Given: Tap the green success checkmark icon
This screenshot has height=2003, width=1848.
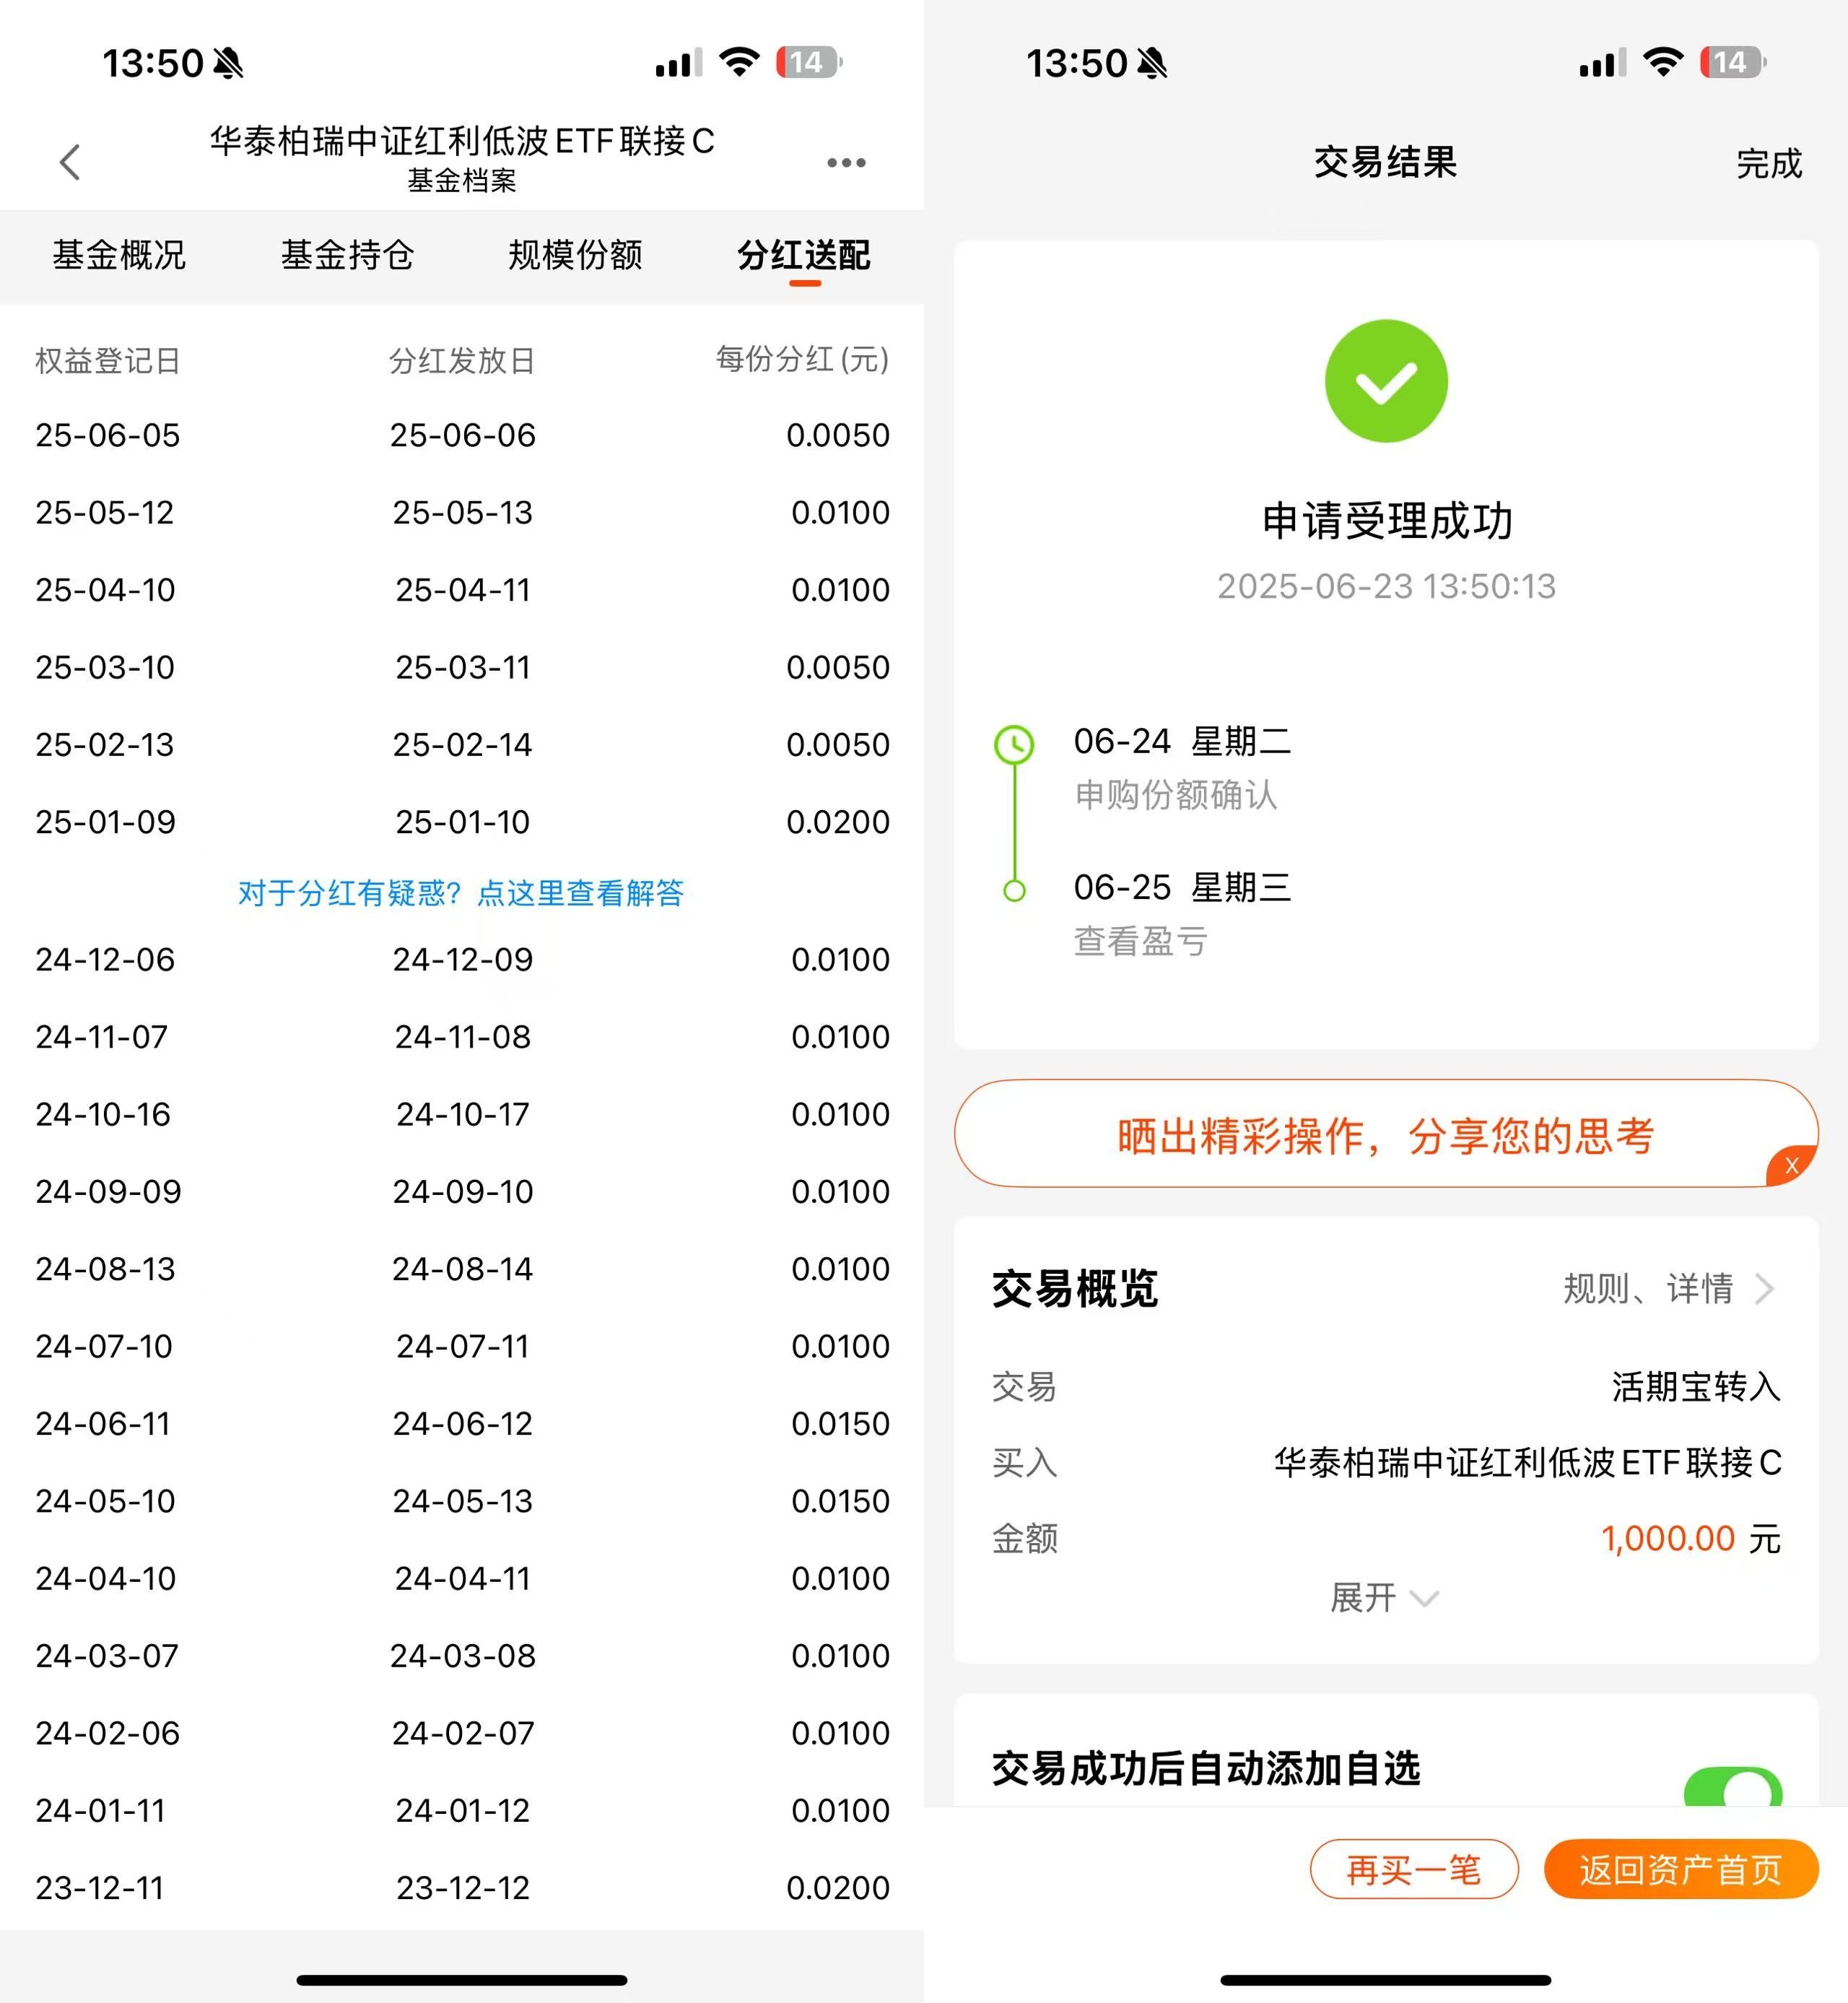Looking at the screenshot, I should tap(1385, 381).
